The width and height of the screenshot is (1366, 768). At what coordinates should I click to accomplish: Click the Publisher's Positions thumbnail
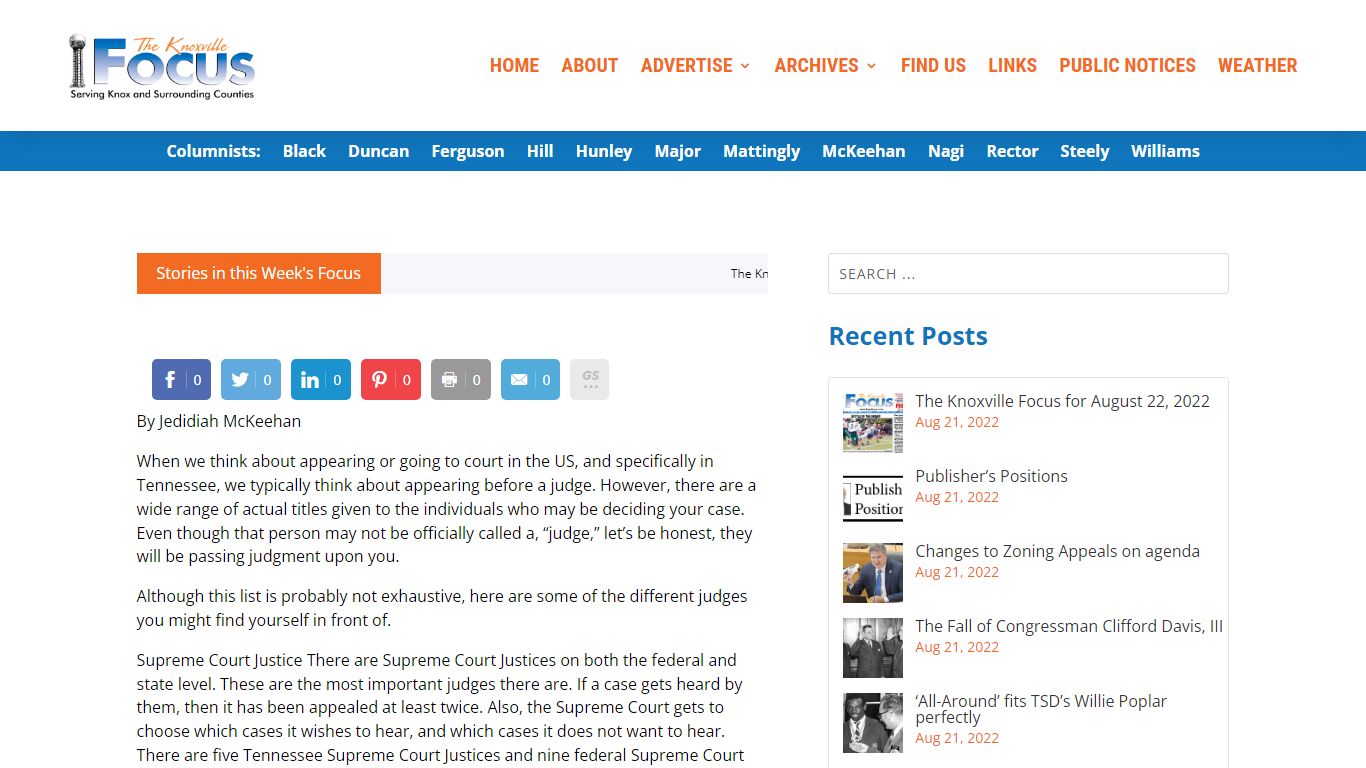[x=873, y=498]
